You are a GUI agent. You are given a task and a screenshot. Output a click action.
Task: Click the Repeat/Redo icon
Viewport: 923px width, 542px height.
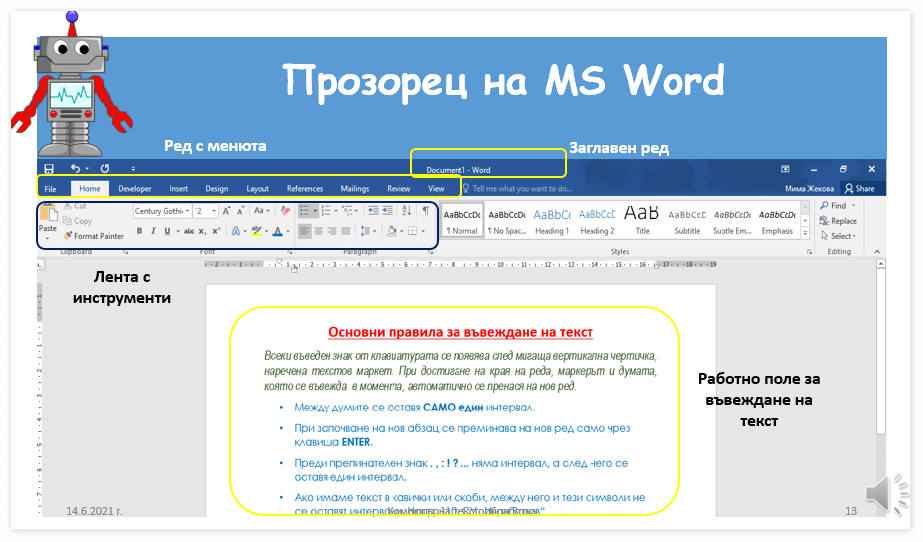[x=105, y=168]
